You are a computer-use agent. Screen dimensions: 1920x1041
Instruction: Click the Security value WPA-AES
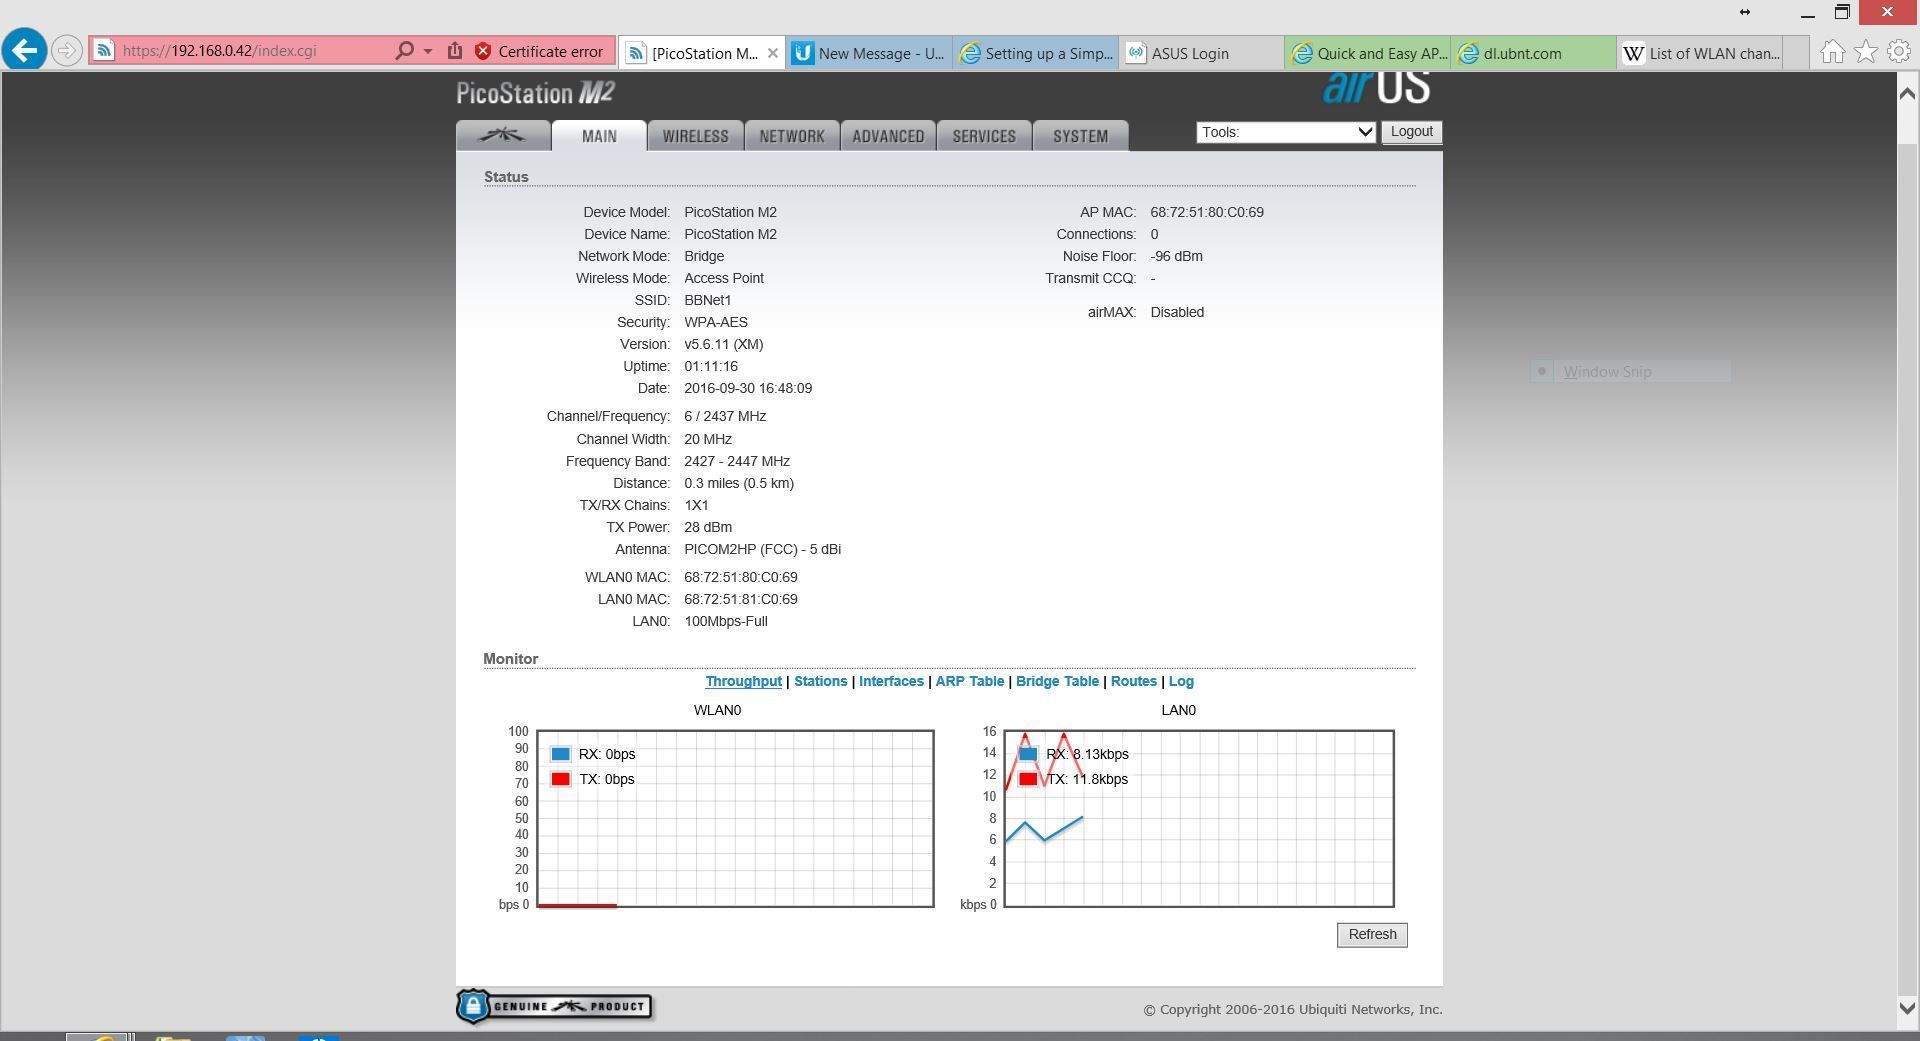pyautogui.click(x=716, y=322)
